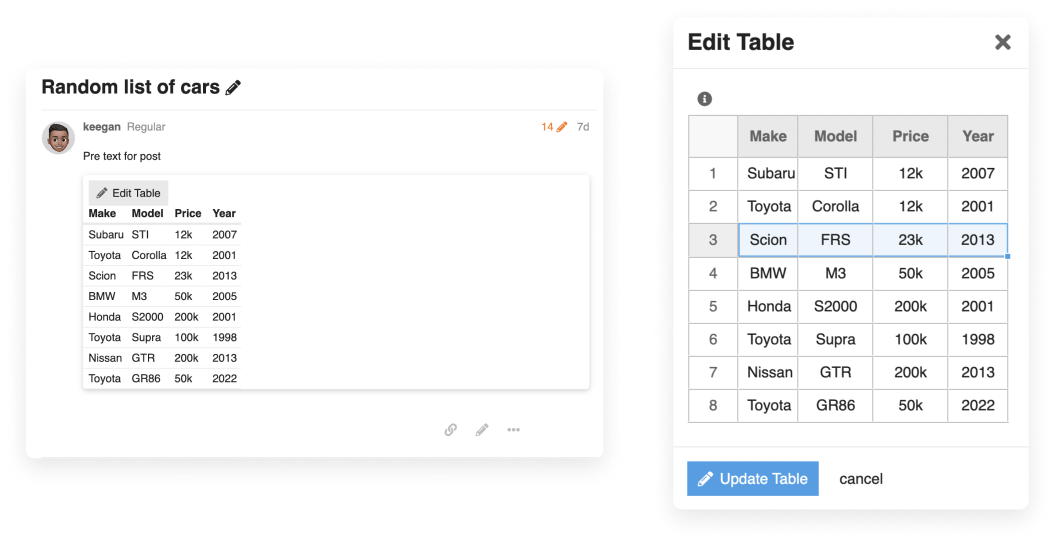Image resolution: width=1055 pixels, height=544 pixels.
Task: Close the Edit Table modal with X
Action: [x=1003, y=42]
